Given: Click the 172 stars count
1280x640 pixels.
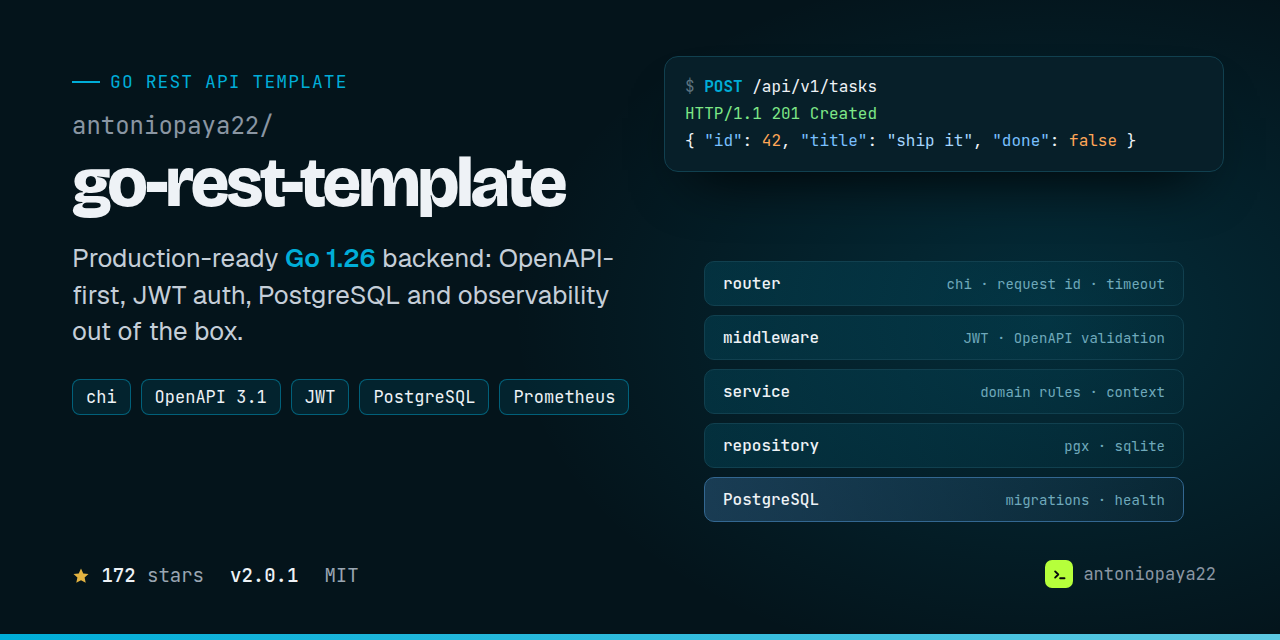Looking at the screenshot, I should point(152,576).
